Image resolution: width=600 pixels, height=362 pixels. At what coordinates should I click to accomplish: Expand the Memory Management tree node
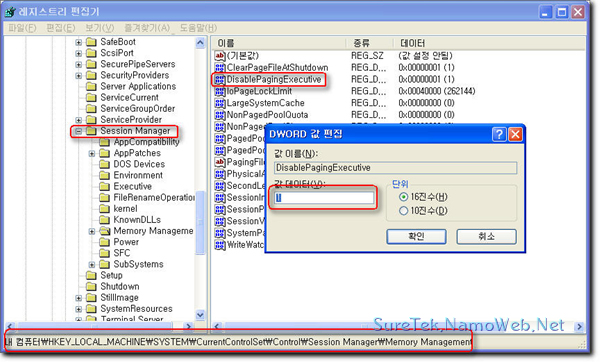92,231
